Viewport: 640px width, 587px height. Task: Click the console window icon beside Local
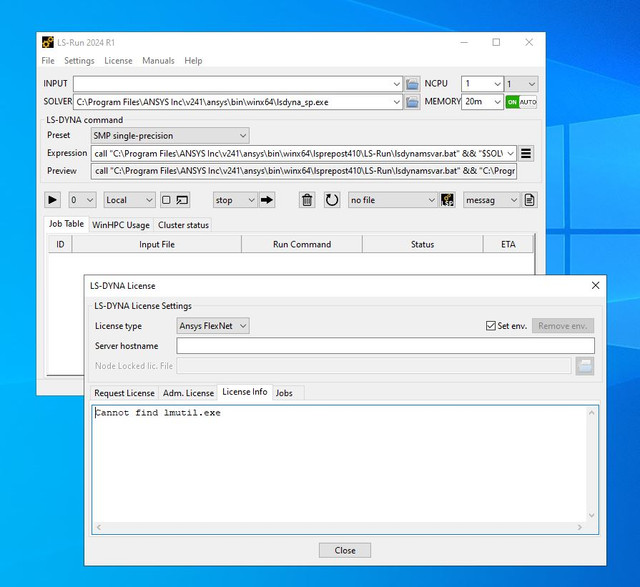tap(182, 200)
